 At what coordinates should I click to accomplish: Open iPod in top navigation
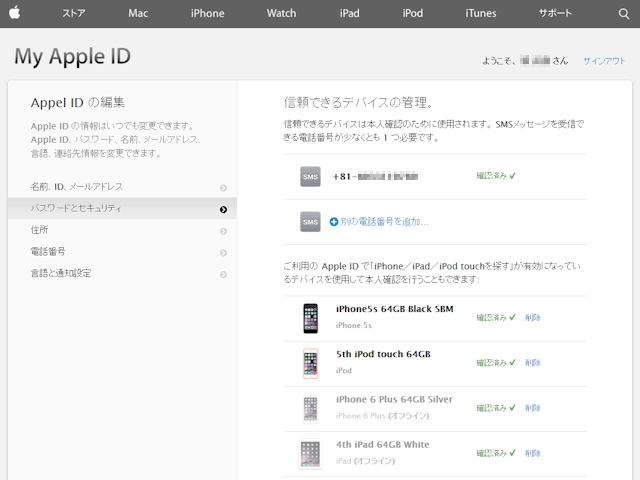[x=413, y=13]
